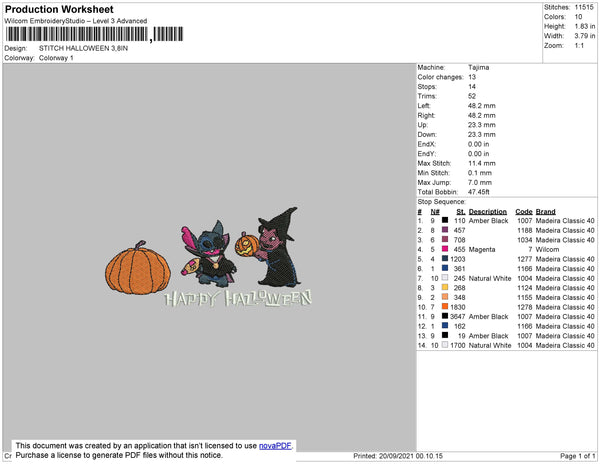Select the black swatch with 3647 stitches

coord(445,316)
